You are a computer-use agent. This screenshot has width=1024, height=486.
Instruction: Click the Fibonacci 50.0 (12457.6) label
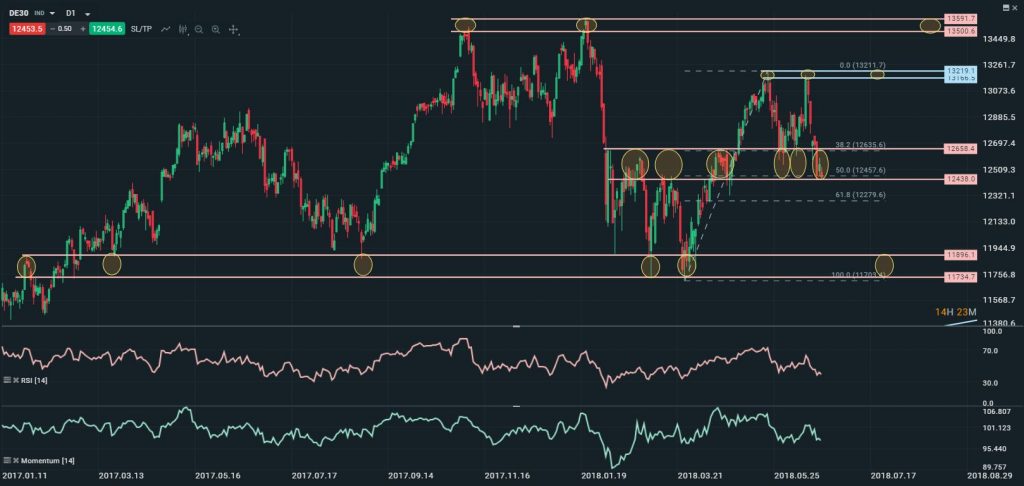tap(859, 170)
